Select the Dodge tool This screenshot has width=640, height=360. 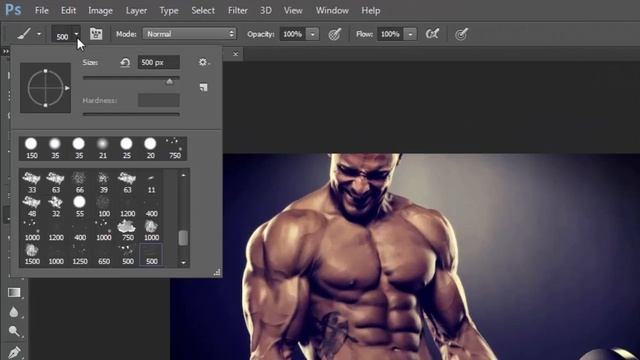(14, 331)
